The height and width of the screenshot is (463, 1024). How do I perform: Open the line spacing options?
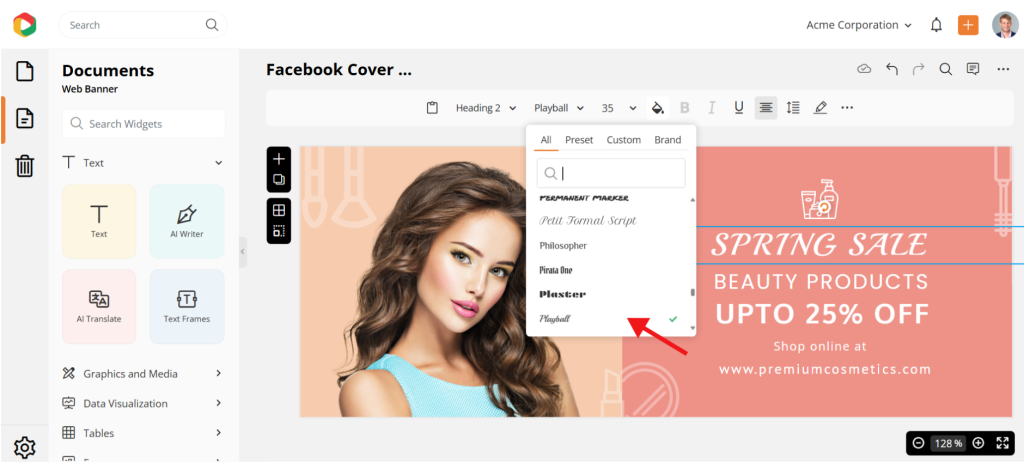click(x=793, y=108)
